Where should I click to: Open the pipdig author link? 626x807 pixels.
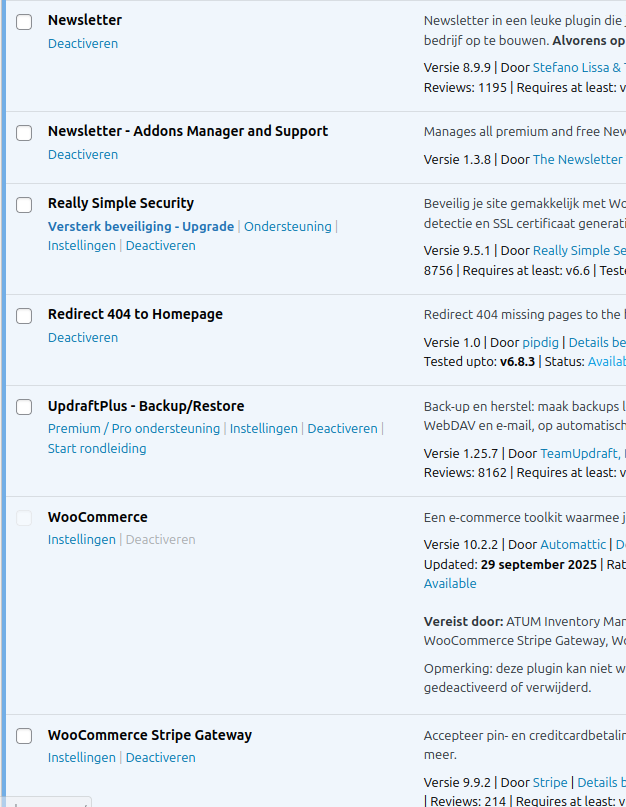[541, 343]
